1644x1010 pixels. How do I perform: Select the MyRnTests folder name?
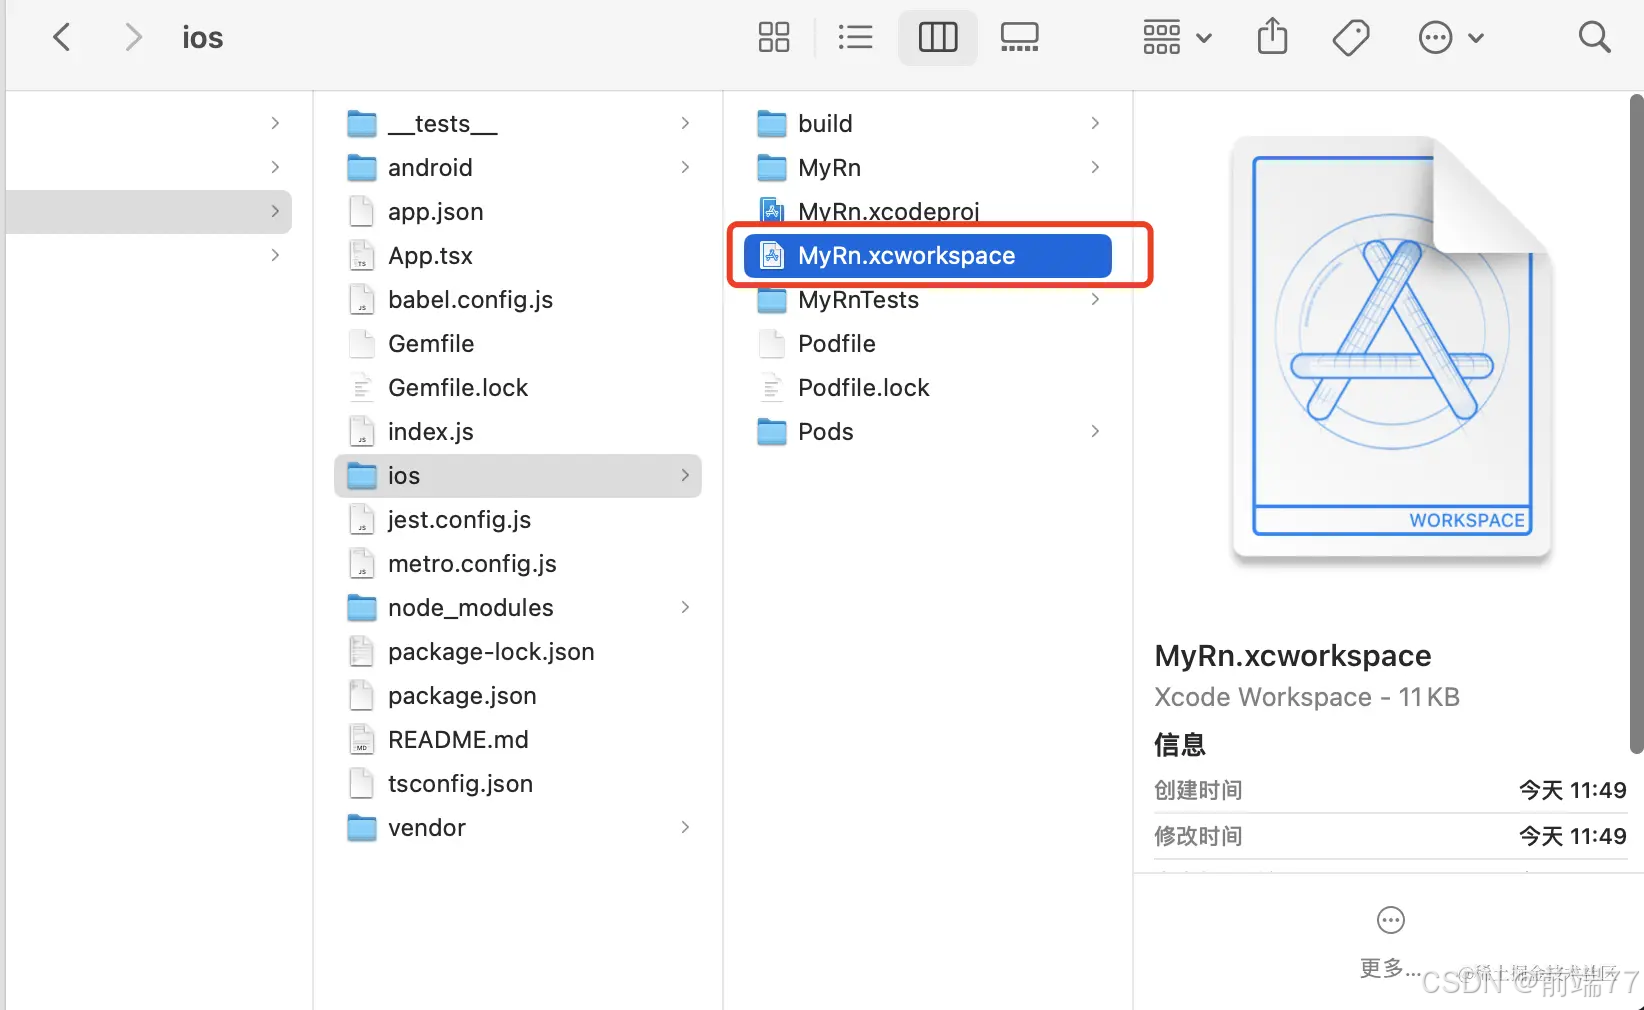click(x=858, y=300)
